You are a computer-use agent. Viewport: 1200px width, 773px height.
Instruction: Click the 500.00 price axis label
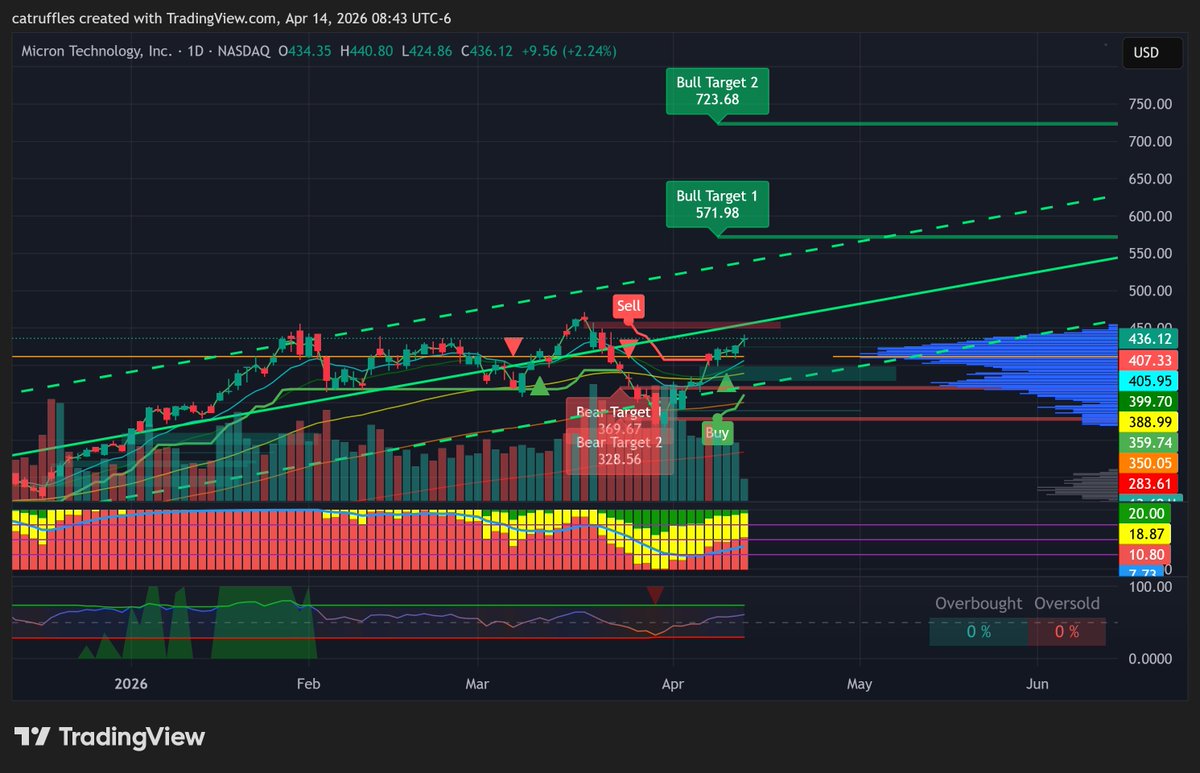point(1150,291)
